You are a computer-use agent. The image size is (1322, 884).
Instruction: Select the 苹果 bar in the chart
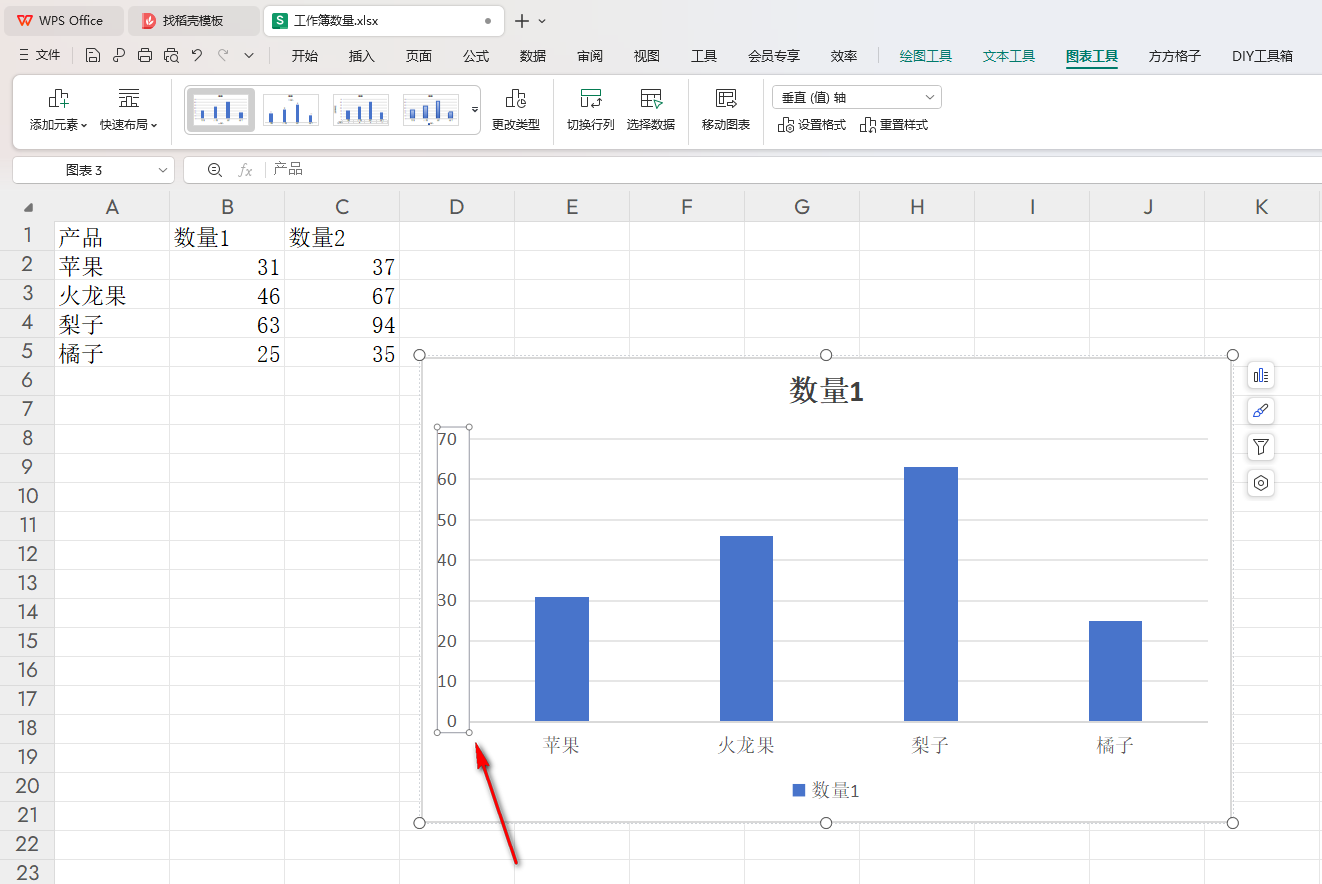coord(561,659)
